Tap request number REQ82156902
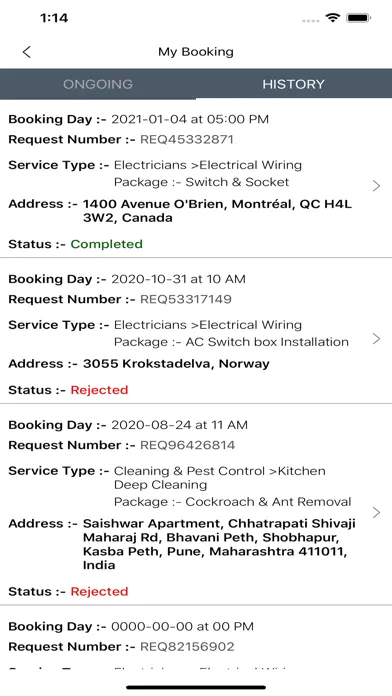This screenshot has height=696, width=392. coord(187,646)
